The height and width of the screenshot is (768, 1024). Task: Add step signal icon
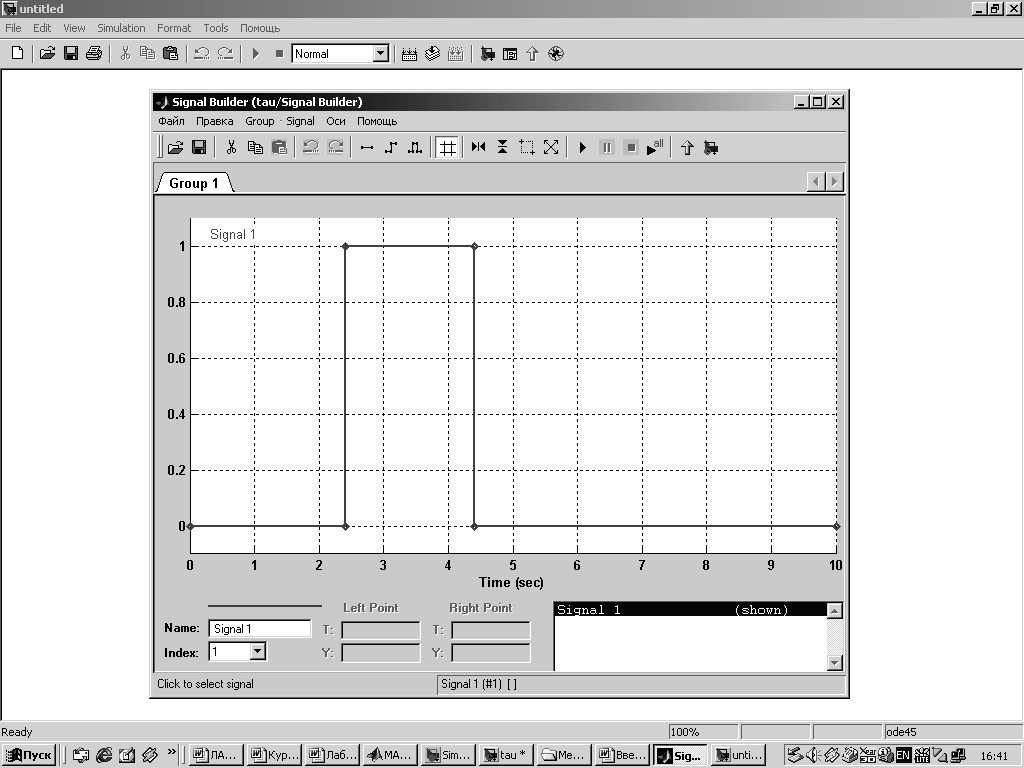[391, 148]
